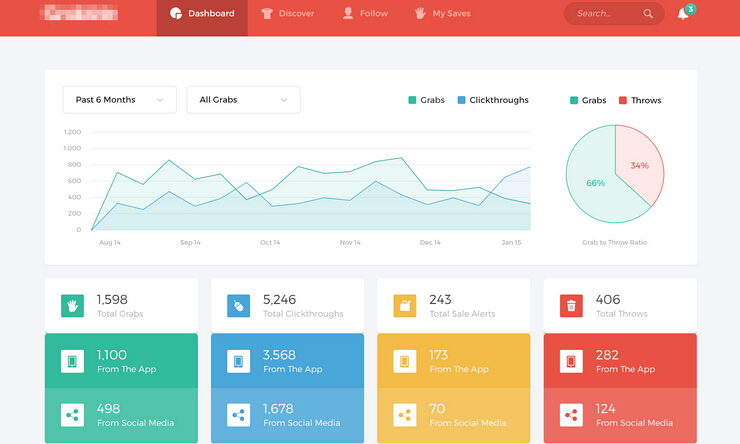This screenshot has height=444, width=740.
Task: Click the Dashboard pie chart icon
Action: (x=176, y=13)
